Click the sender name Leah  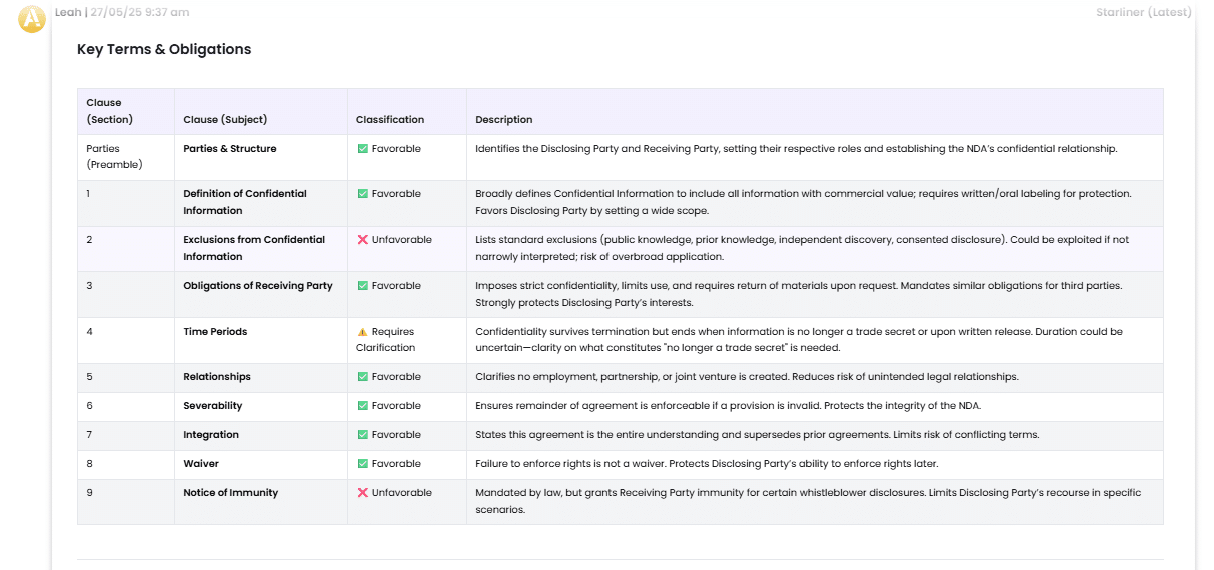click(x=68, y=12)
